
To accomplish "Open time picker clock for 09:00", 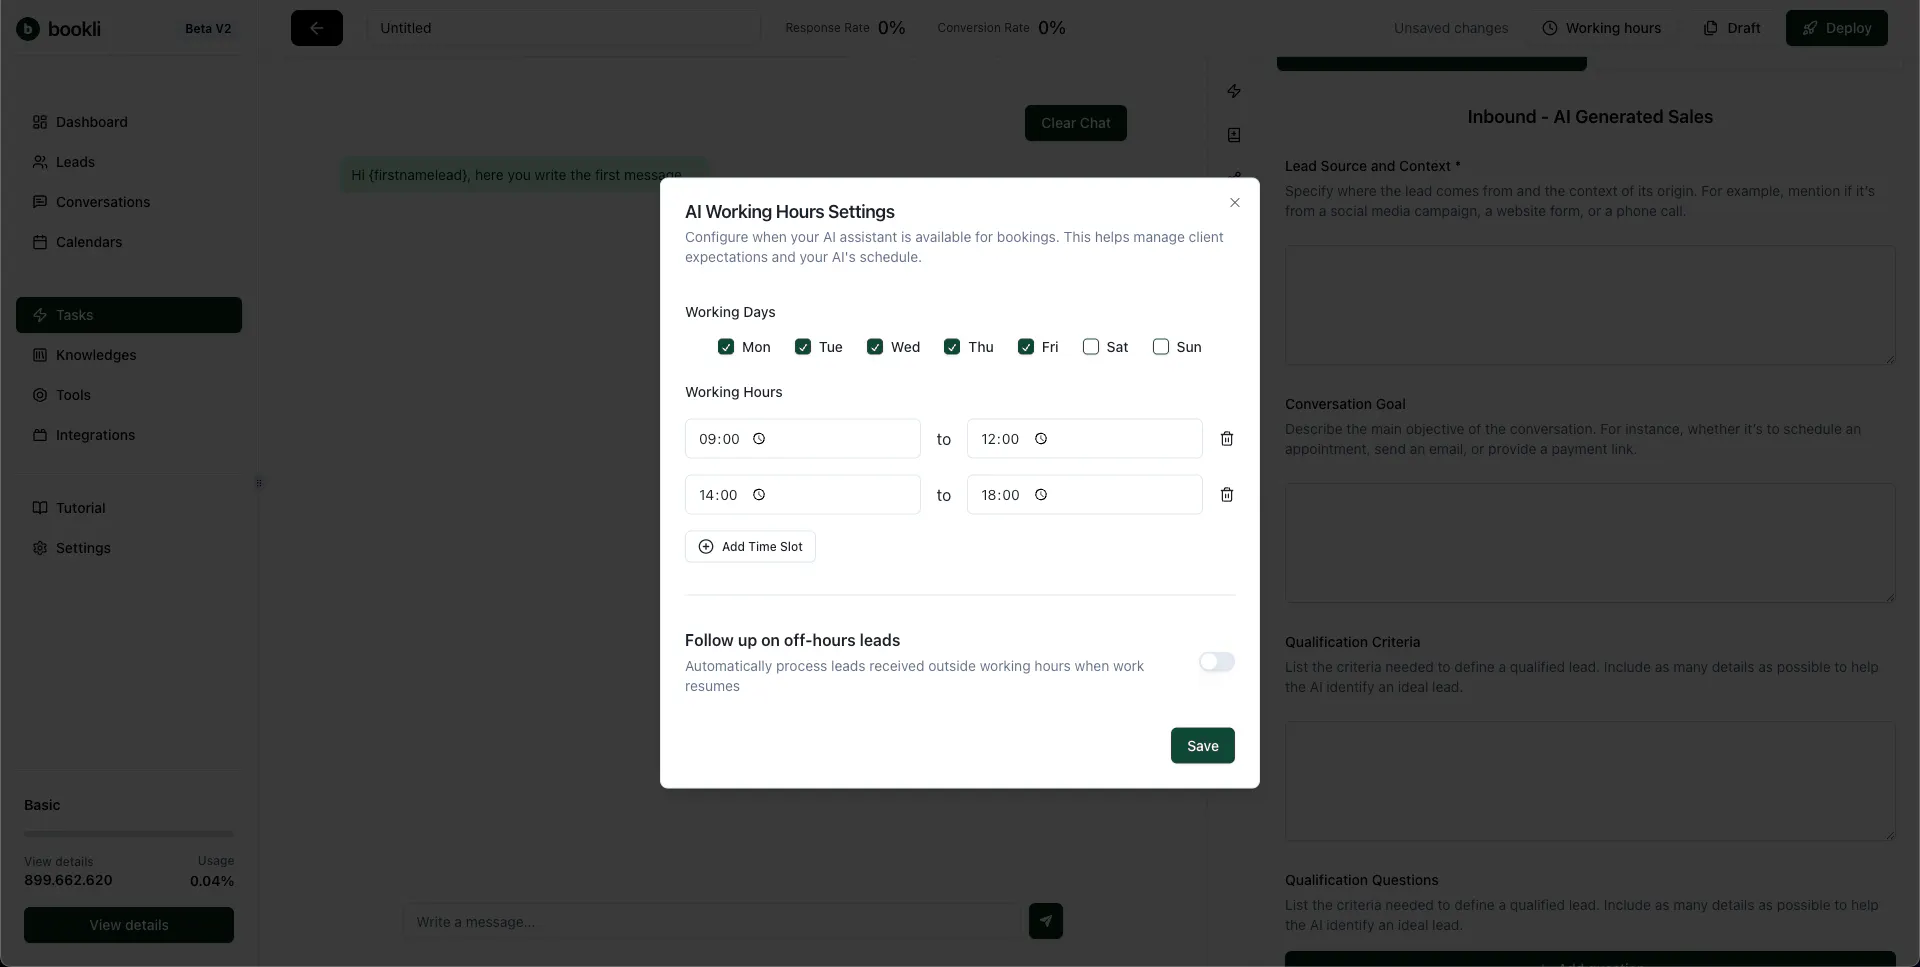I will (759, 439).
